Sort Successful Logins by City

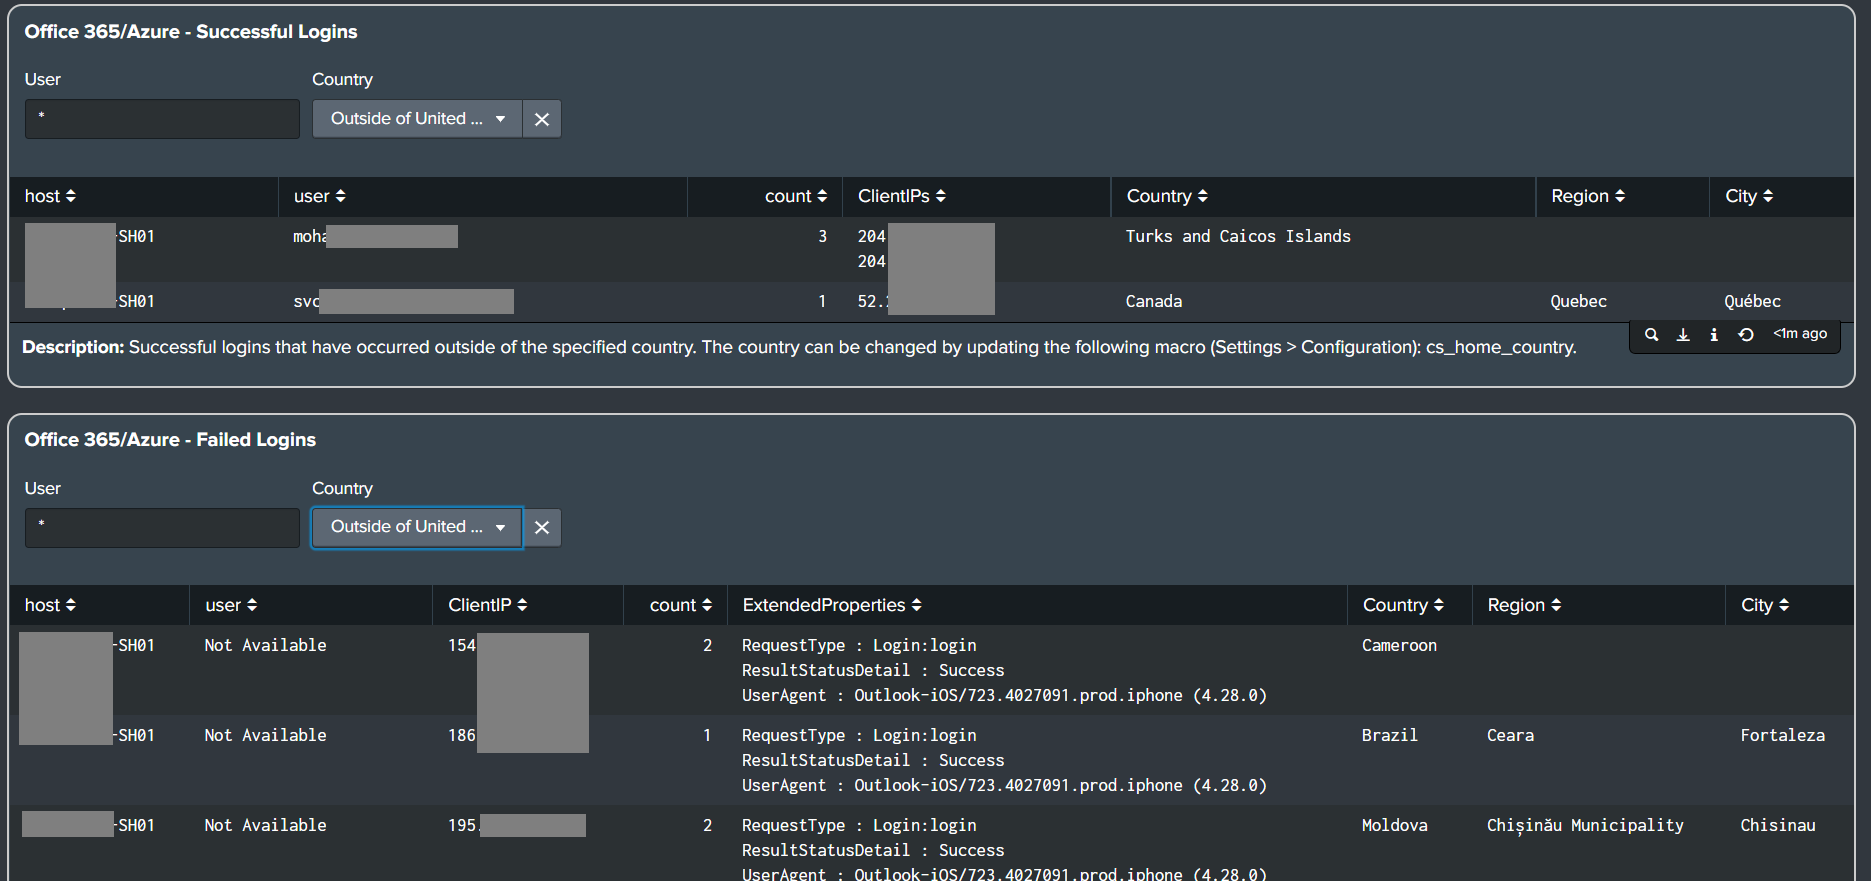(1749, 196)
